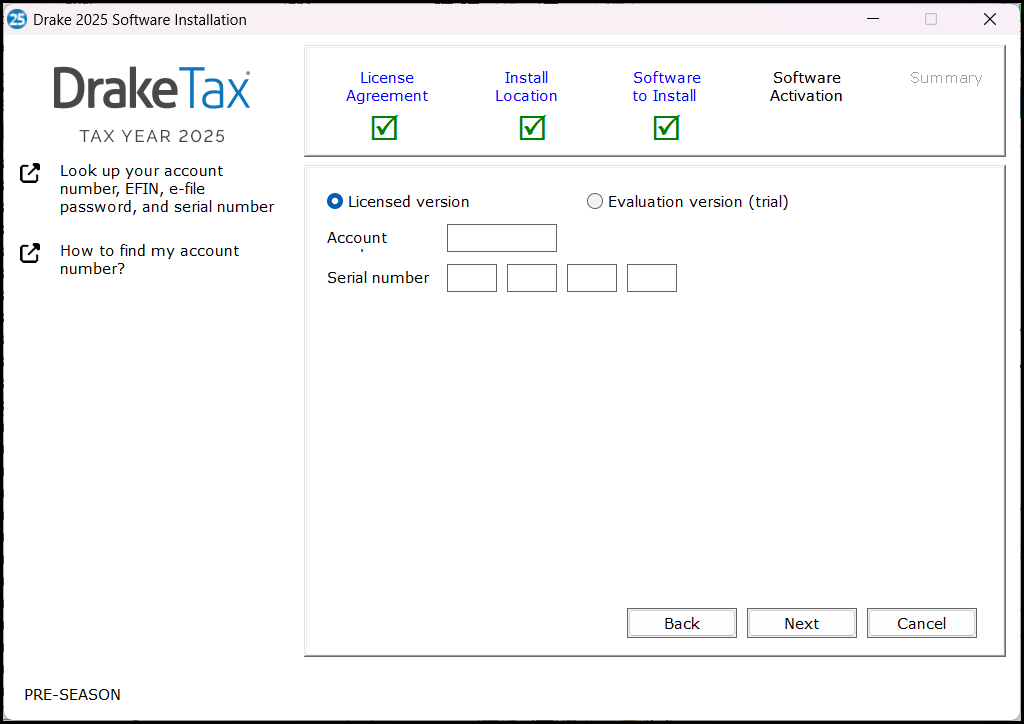Open the How to find my account number link
1024x724 pixels.
pyautogui.click(x=149, y=259)
